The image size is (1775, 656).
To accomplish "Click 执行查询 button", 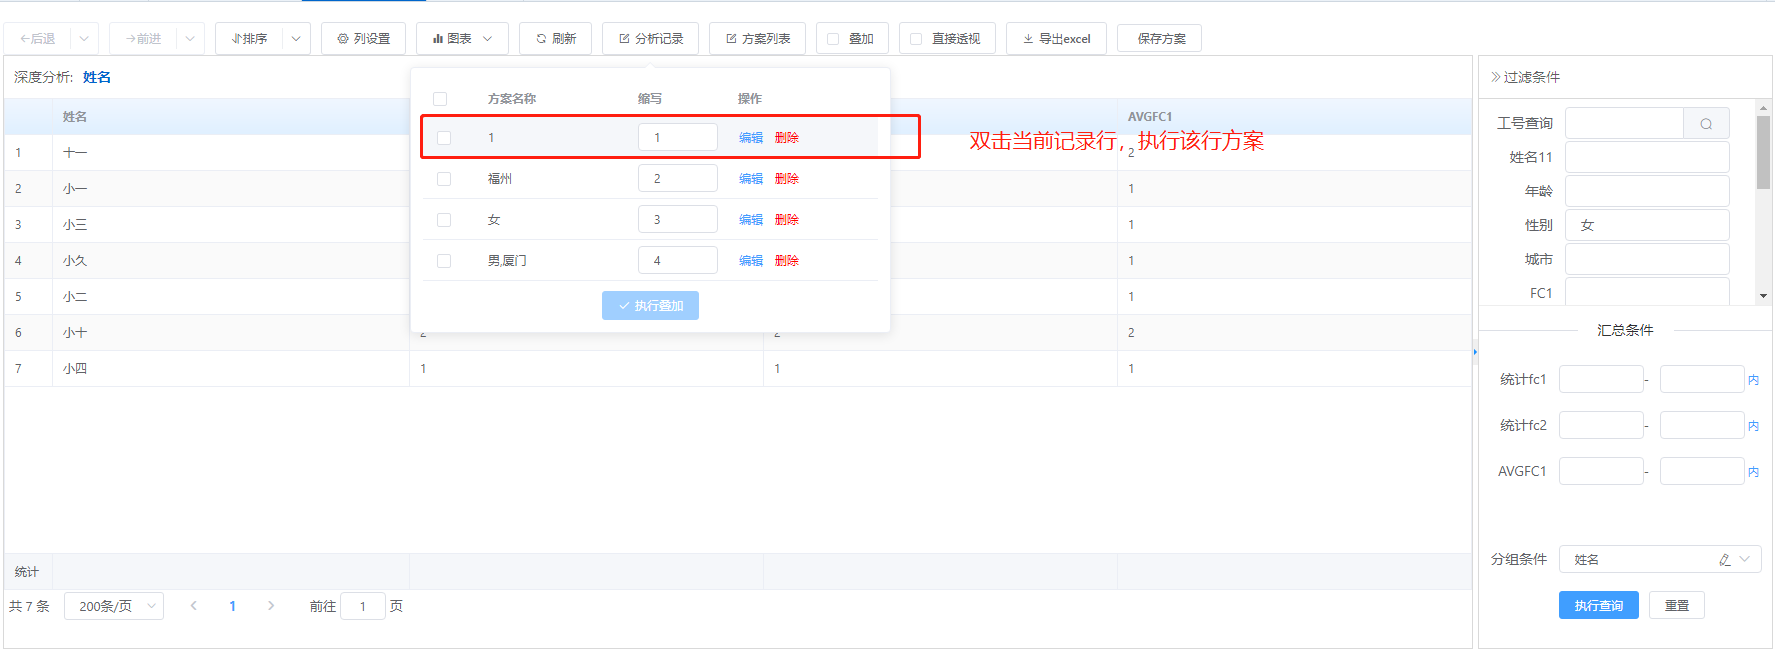I will [x=1598, y=606].
